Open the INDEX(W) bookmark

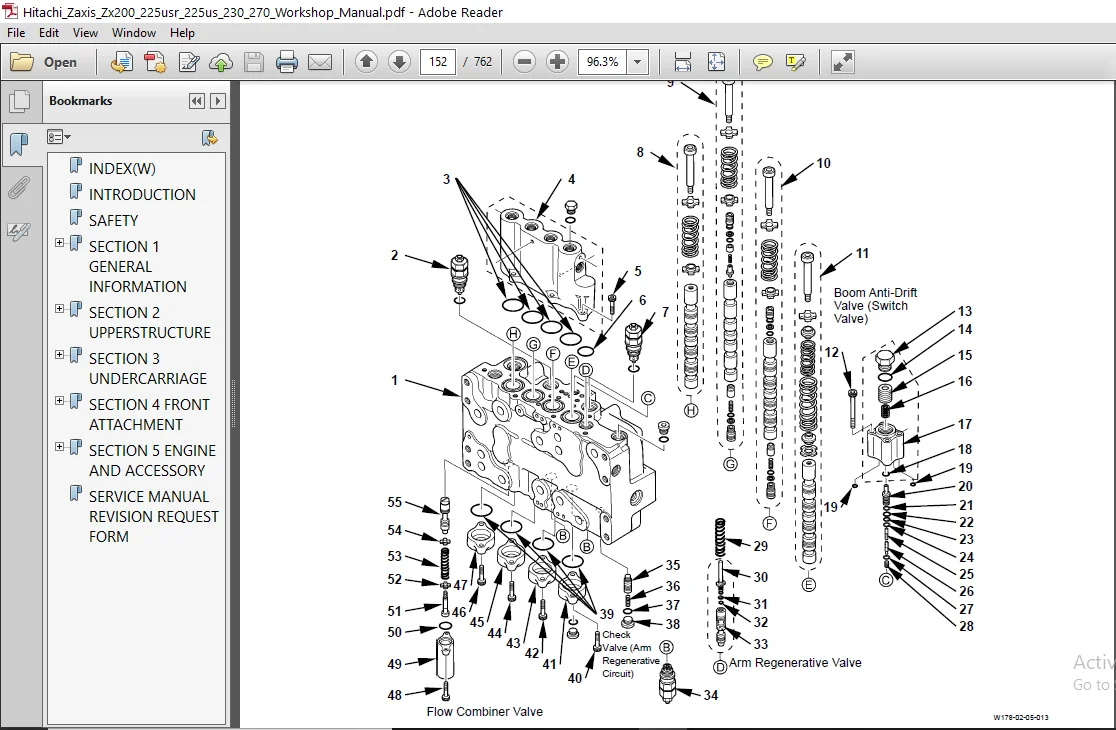[x=122, y=169]
